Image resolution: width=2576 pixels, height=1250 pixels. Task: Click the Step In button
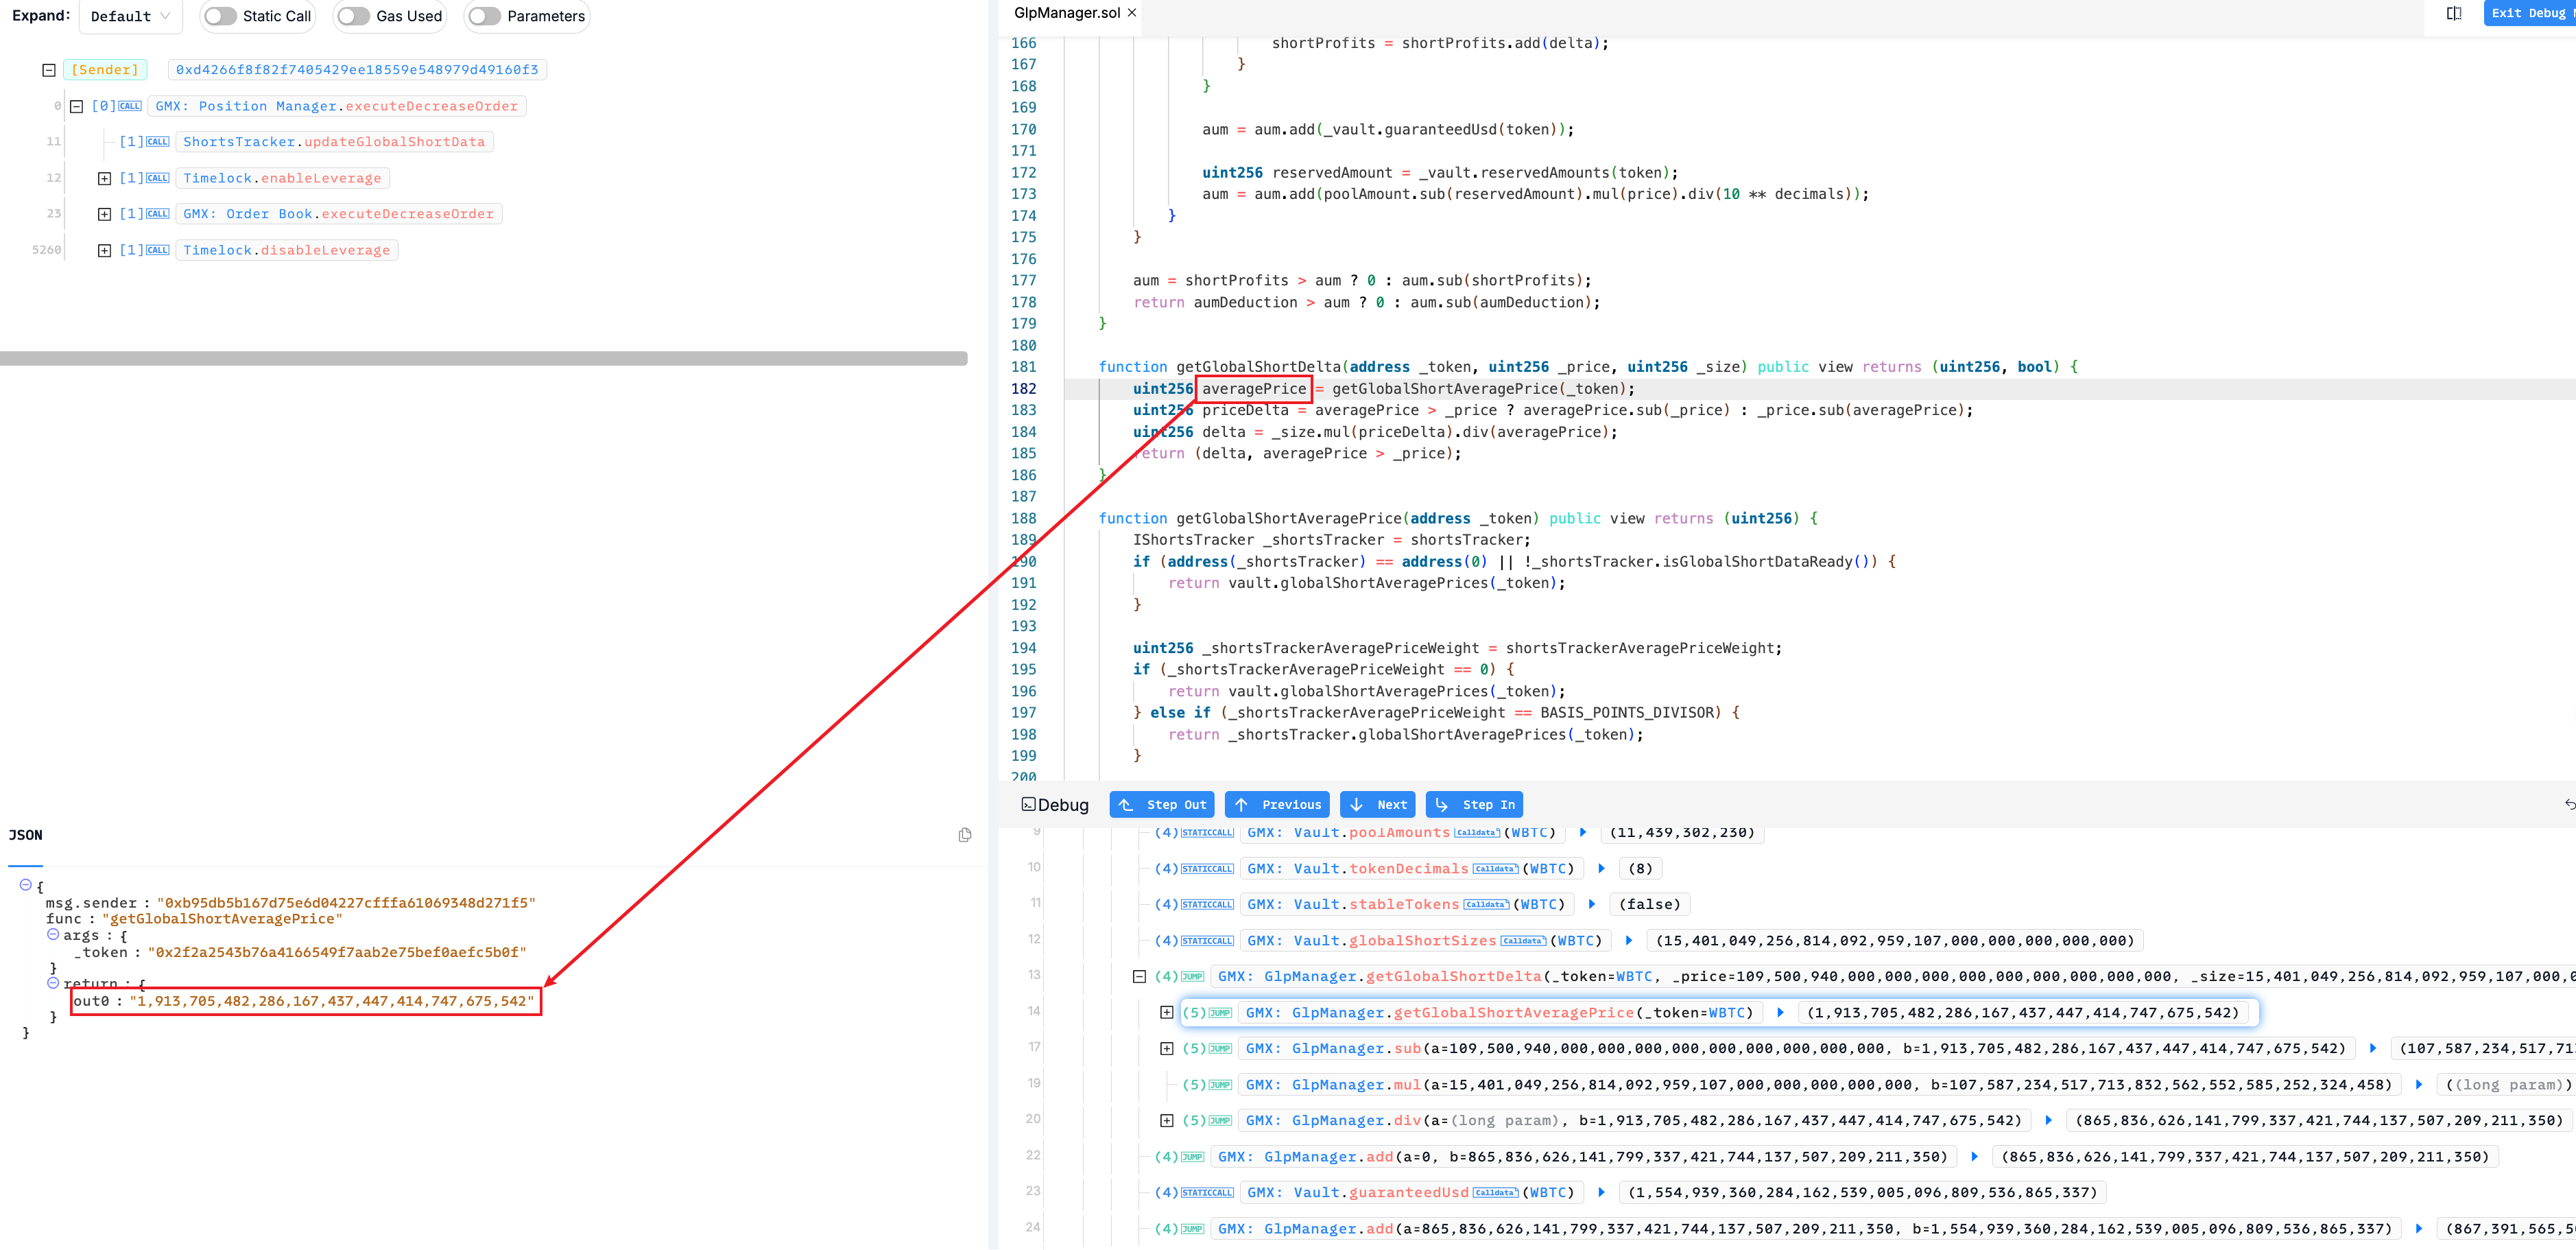click(1474, 805)
